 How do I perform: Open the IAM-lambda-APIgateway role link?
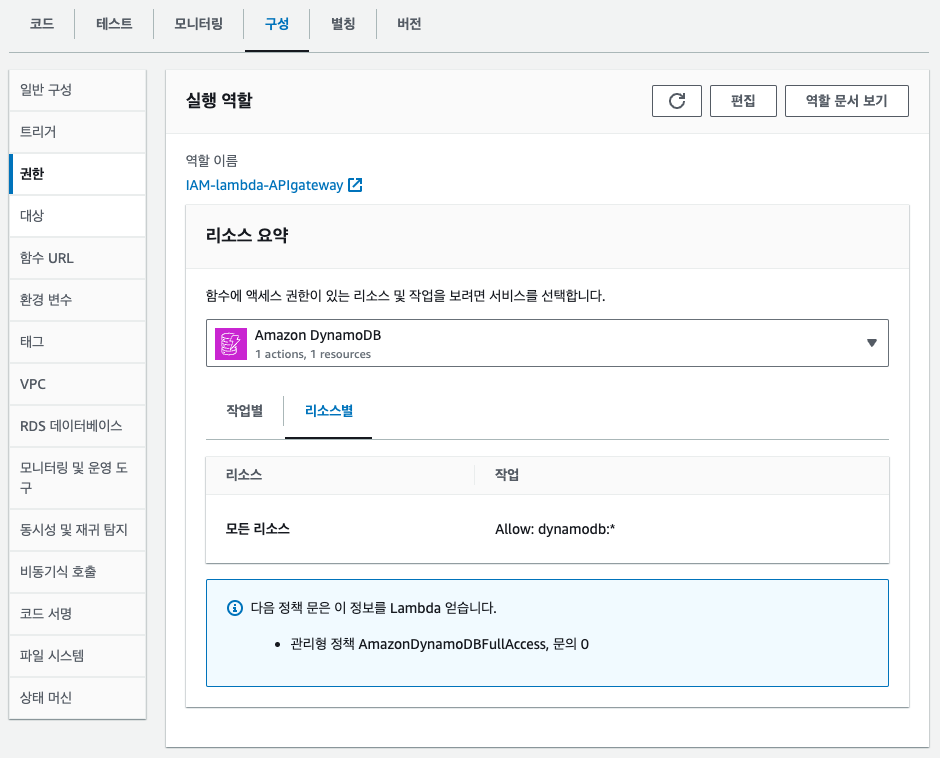tap(264, 185)
